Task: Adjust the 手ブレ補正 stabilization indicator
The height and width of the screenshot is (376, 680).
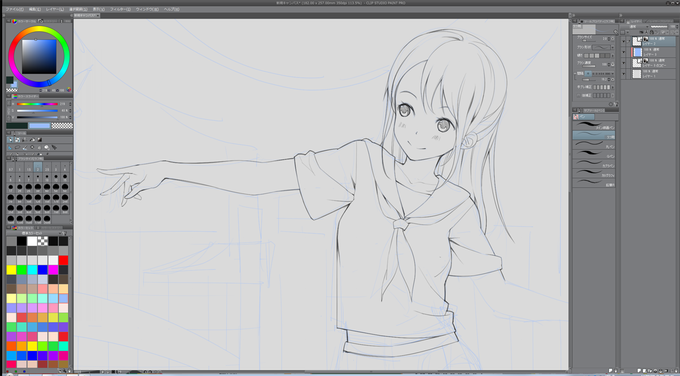Action: [x=602, y=87]
